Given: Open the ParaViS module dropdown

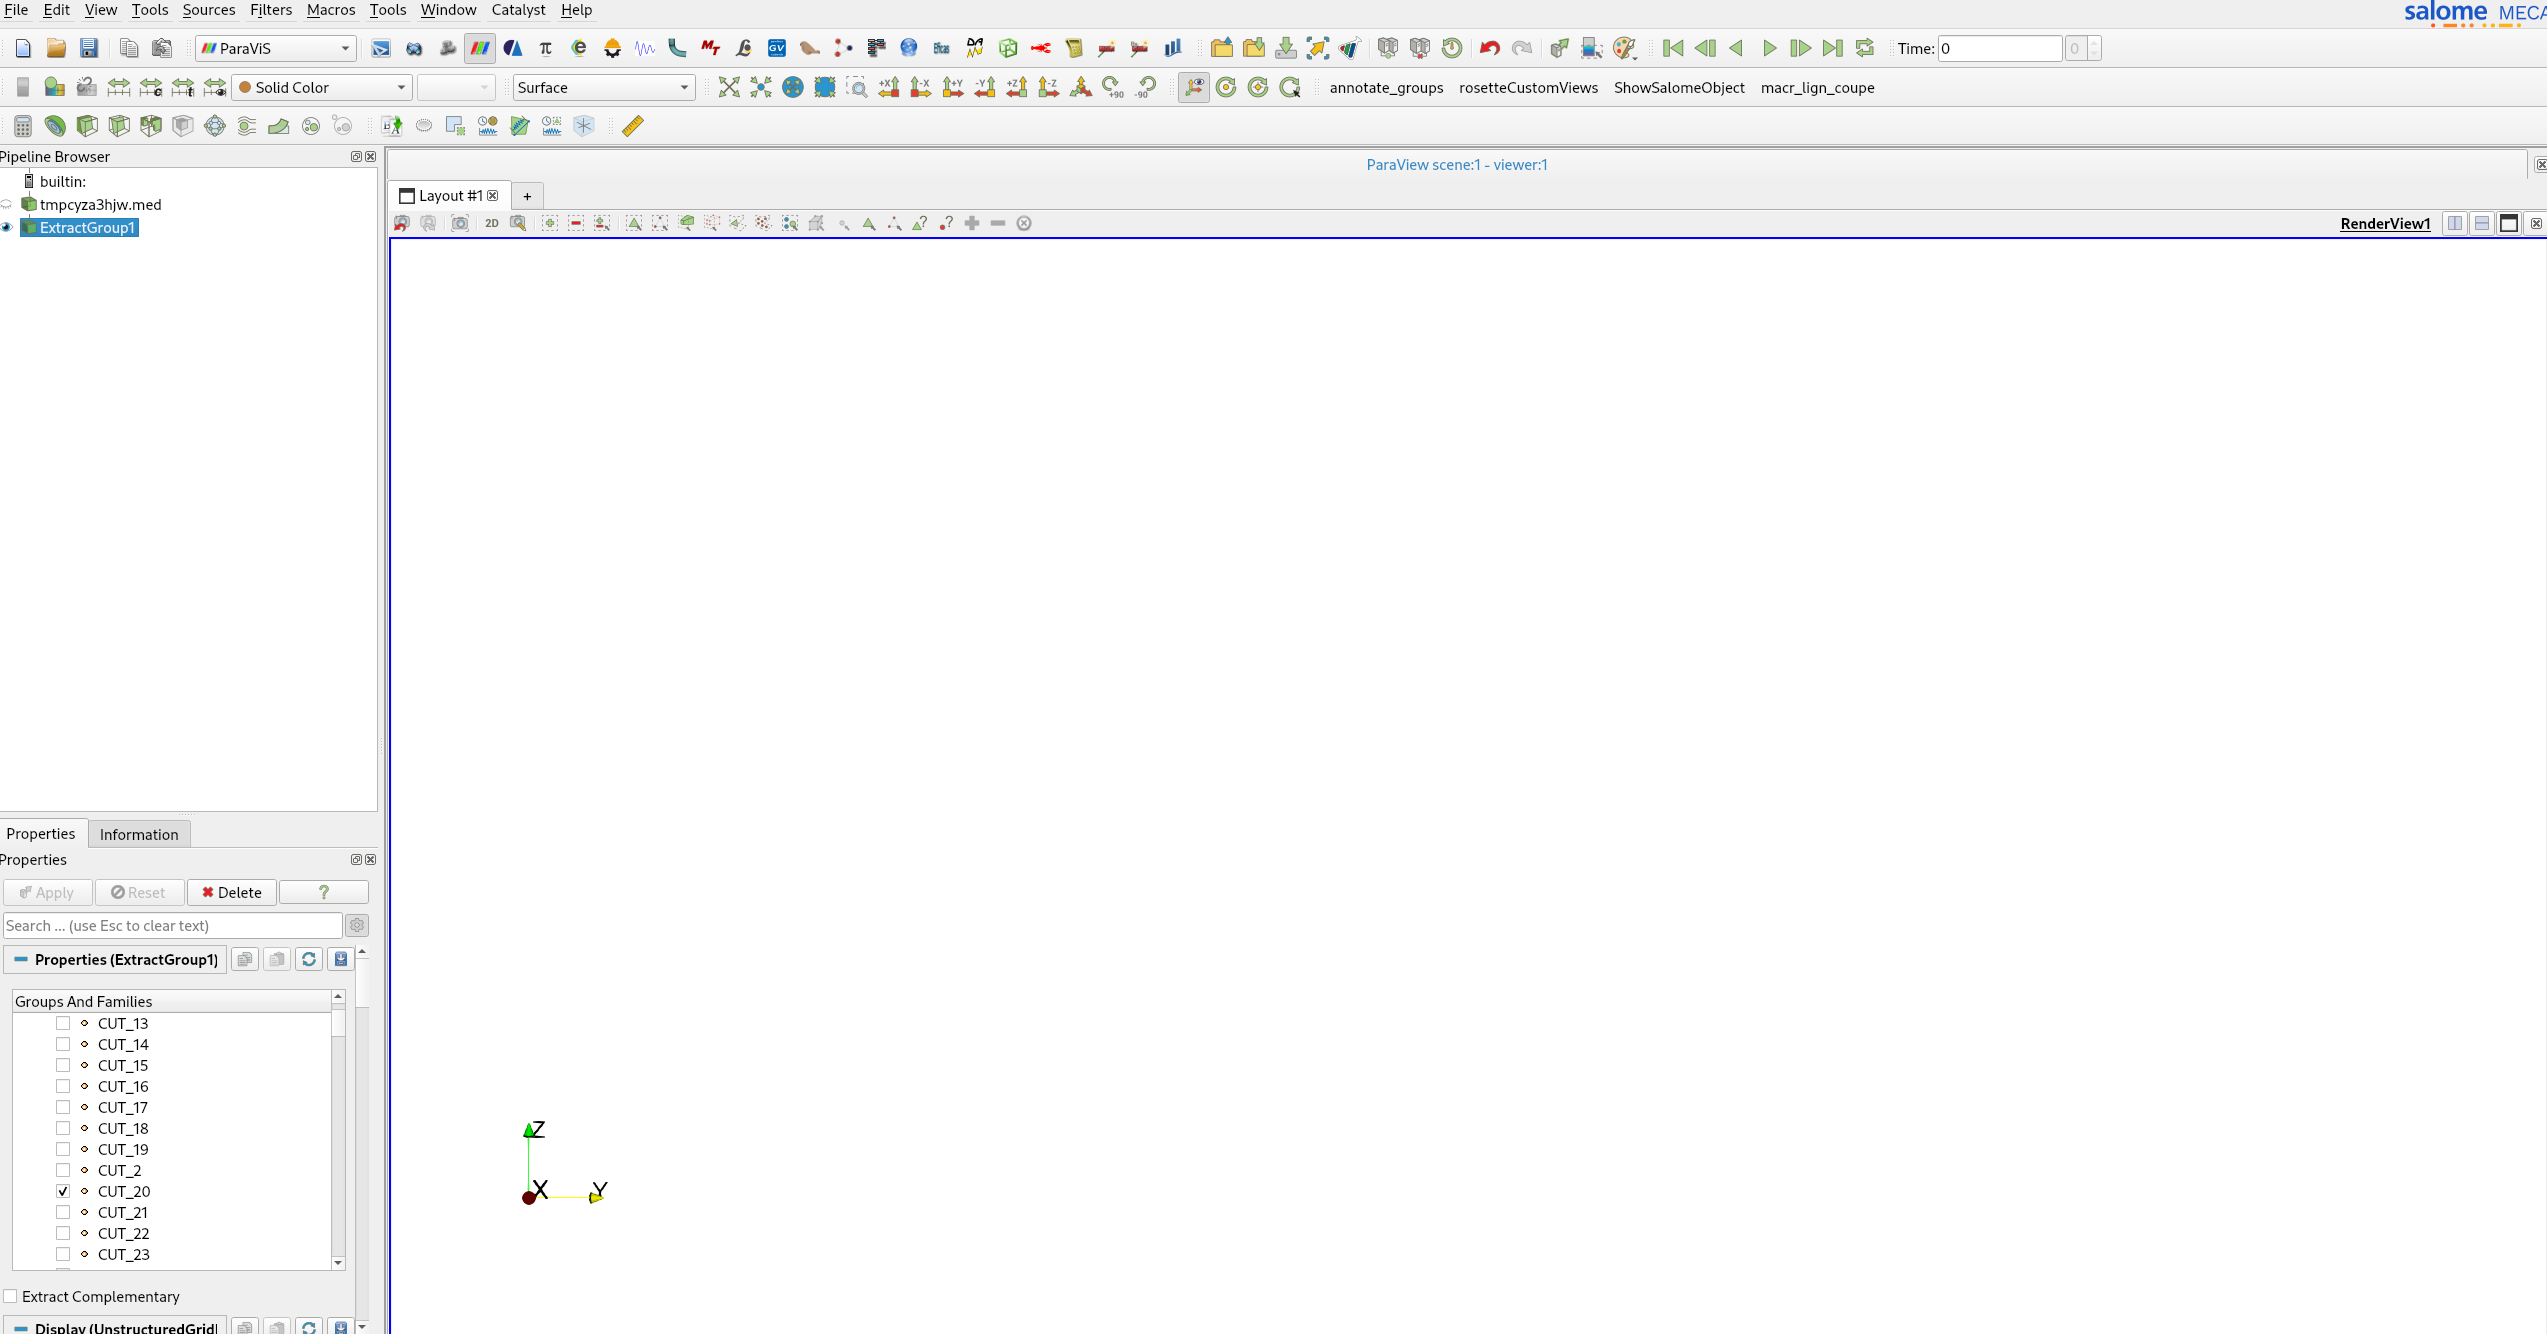Looking at the screenshot, I should coord(276,48).
